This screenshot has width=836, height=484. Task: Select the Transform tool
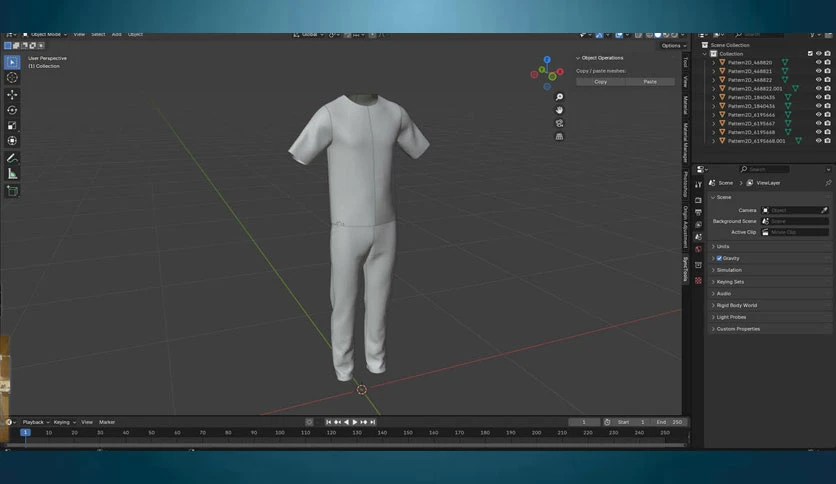coord(12,141)
